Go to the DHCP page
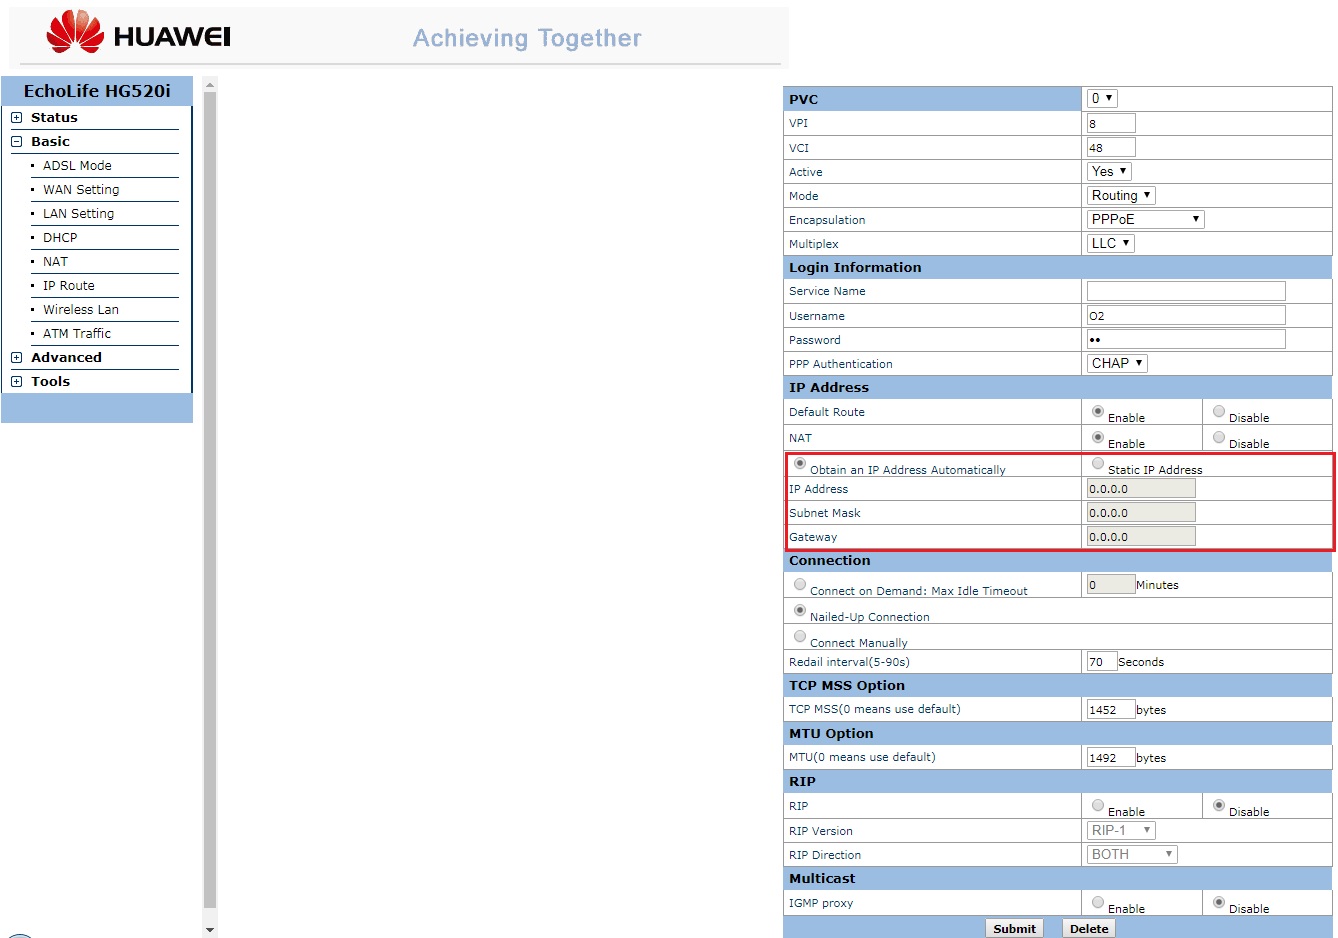 (x=60, y=238)
